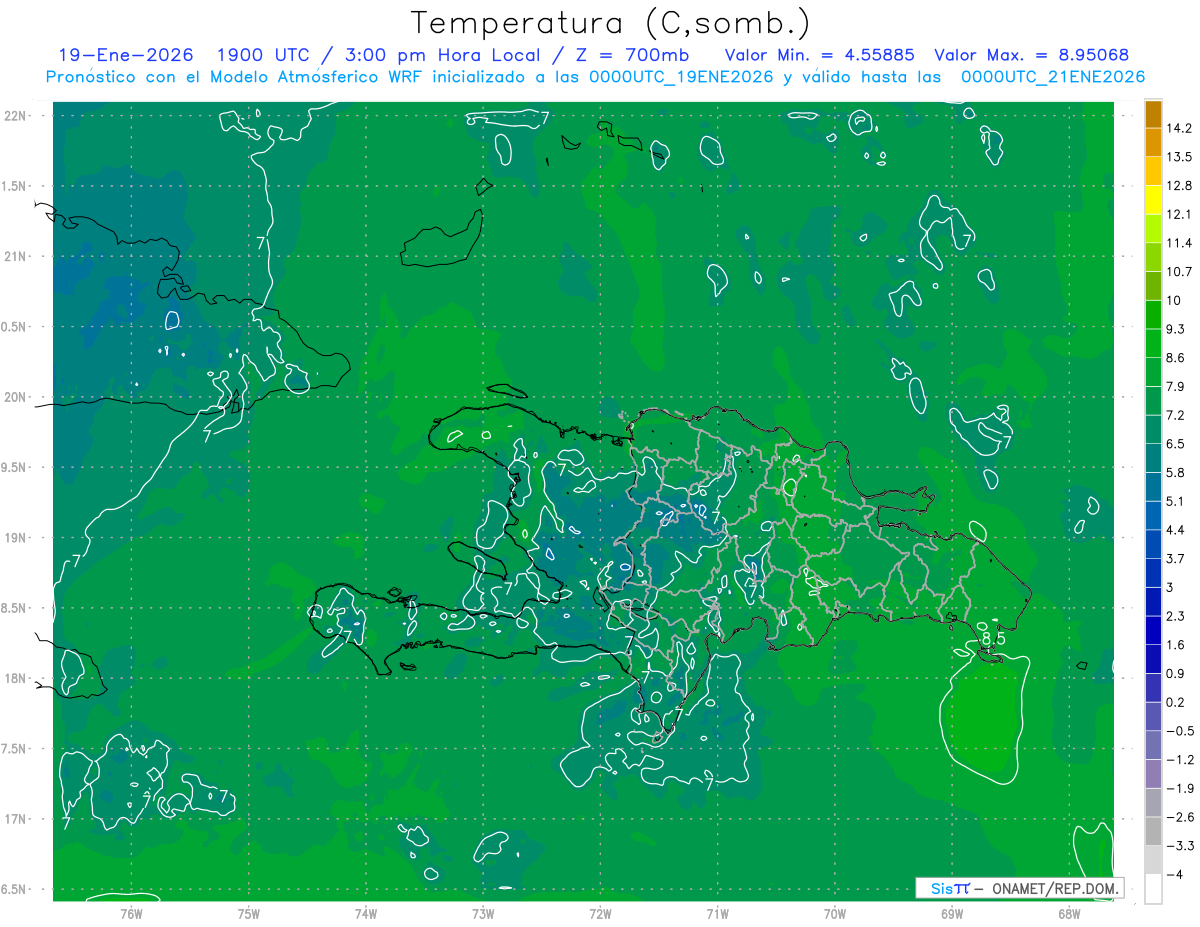Select the '10' colorbar label
The image size is (1200, 927).
1174,301
